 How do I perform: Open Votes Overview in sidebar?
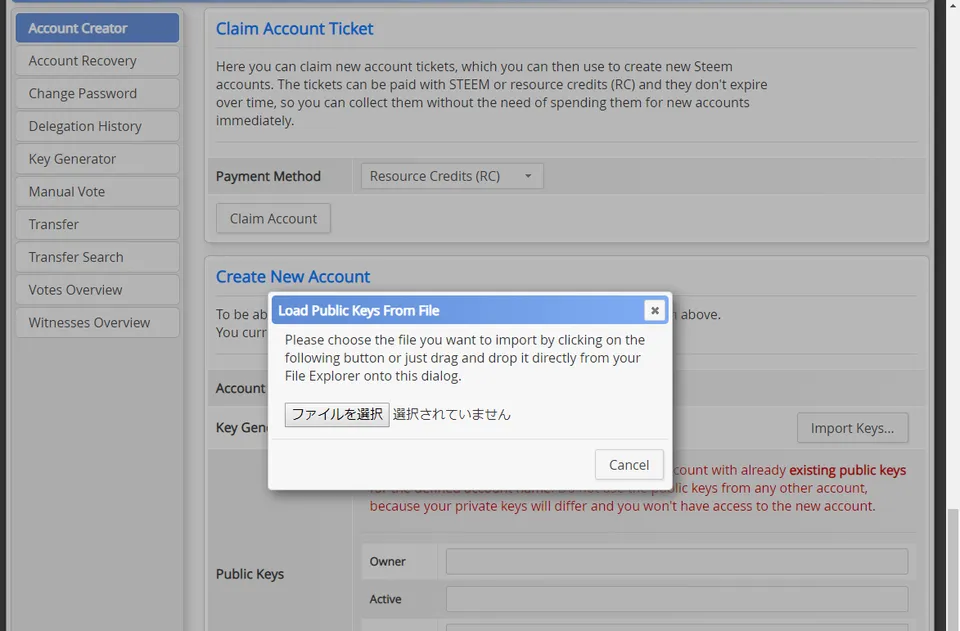pyautogui.click(x=97, y=290)
